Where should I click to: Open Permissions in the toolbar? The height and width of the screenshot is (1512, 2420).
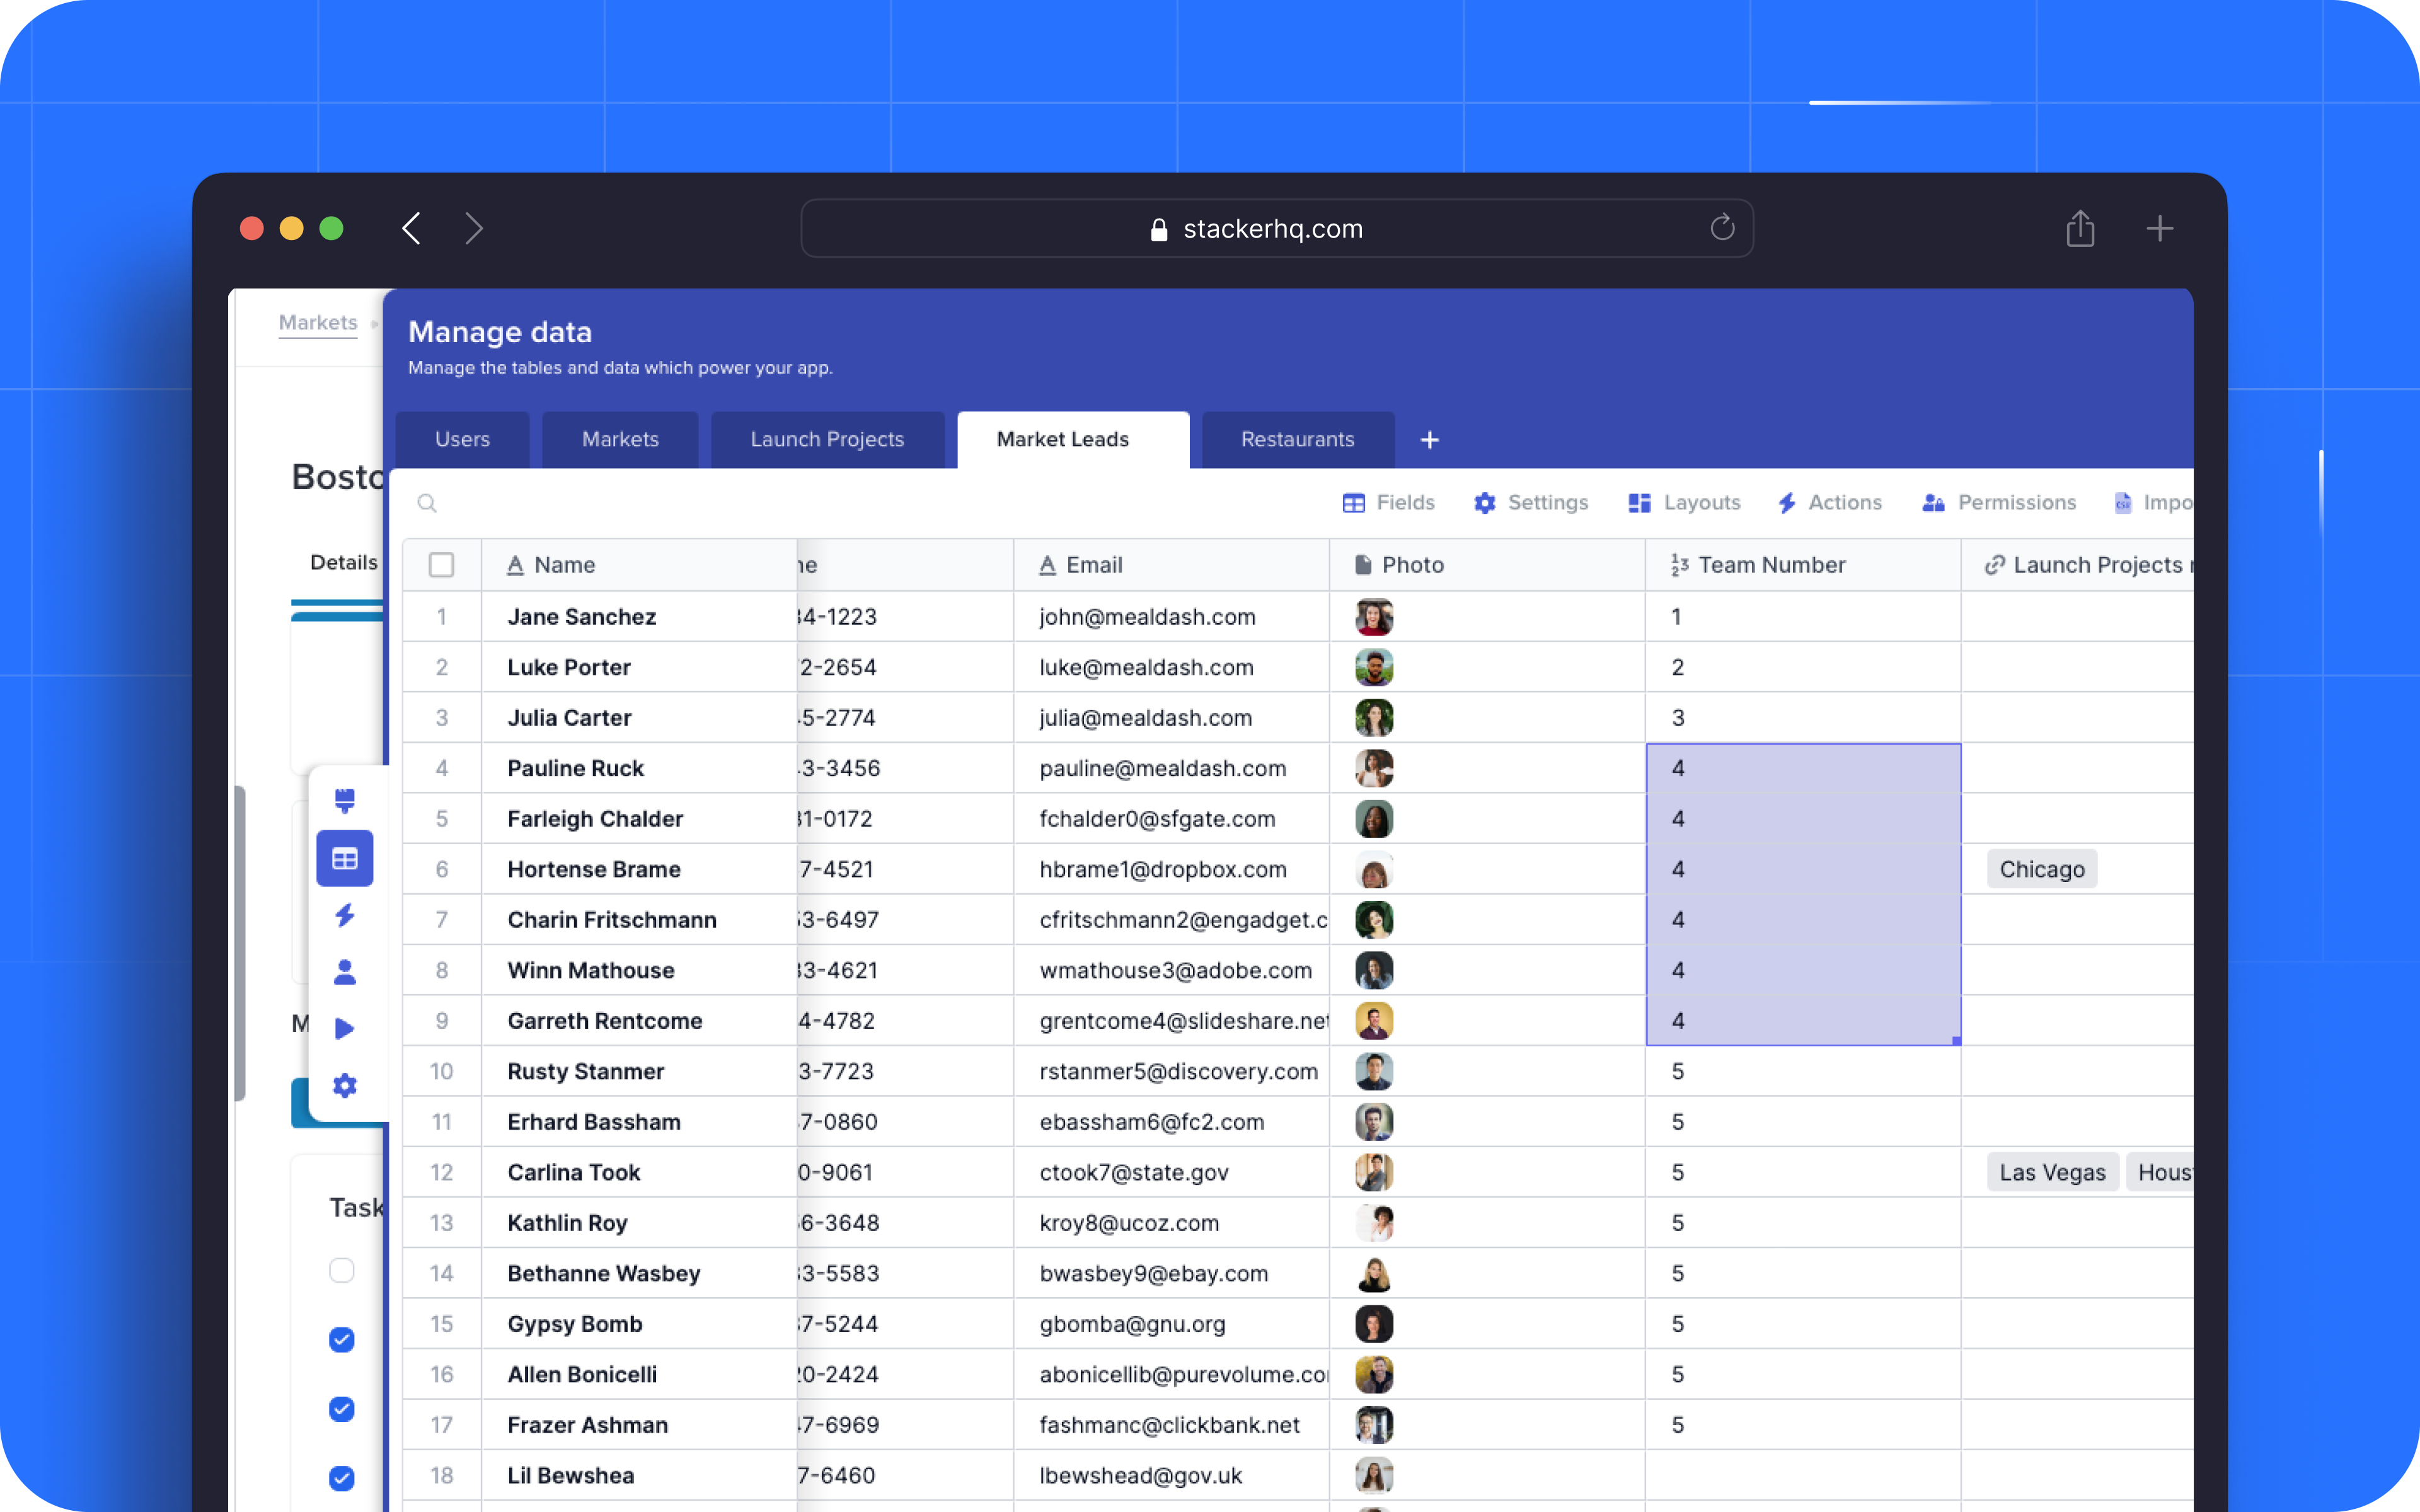[1999, 503]
